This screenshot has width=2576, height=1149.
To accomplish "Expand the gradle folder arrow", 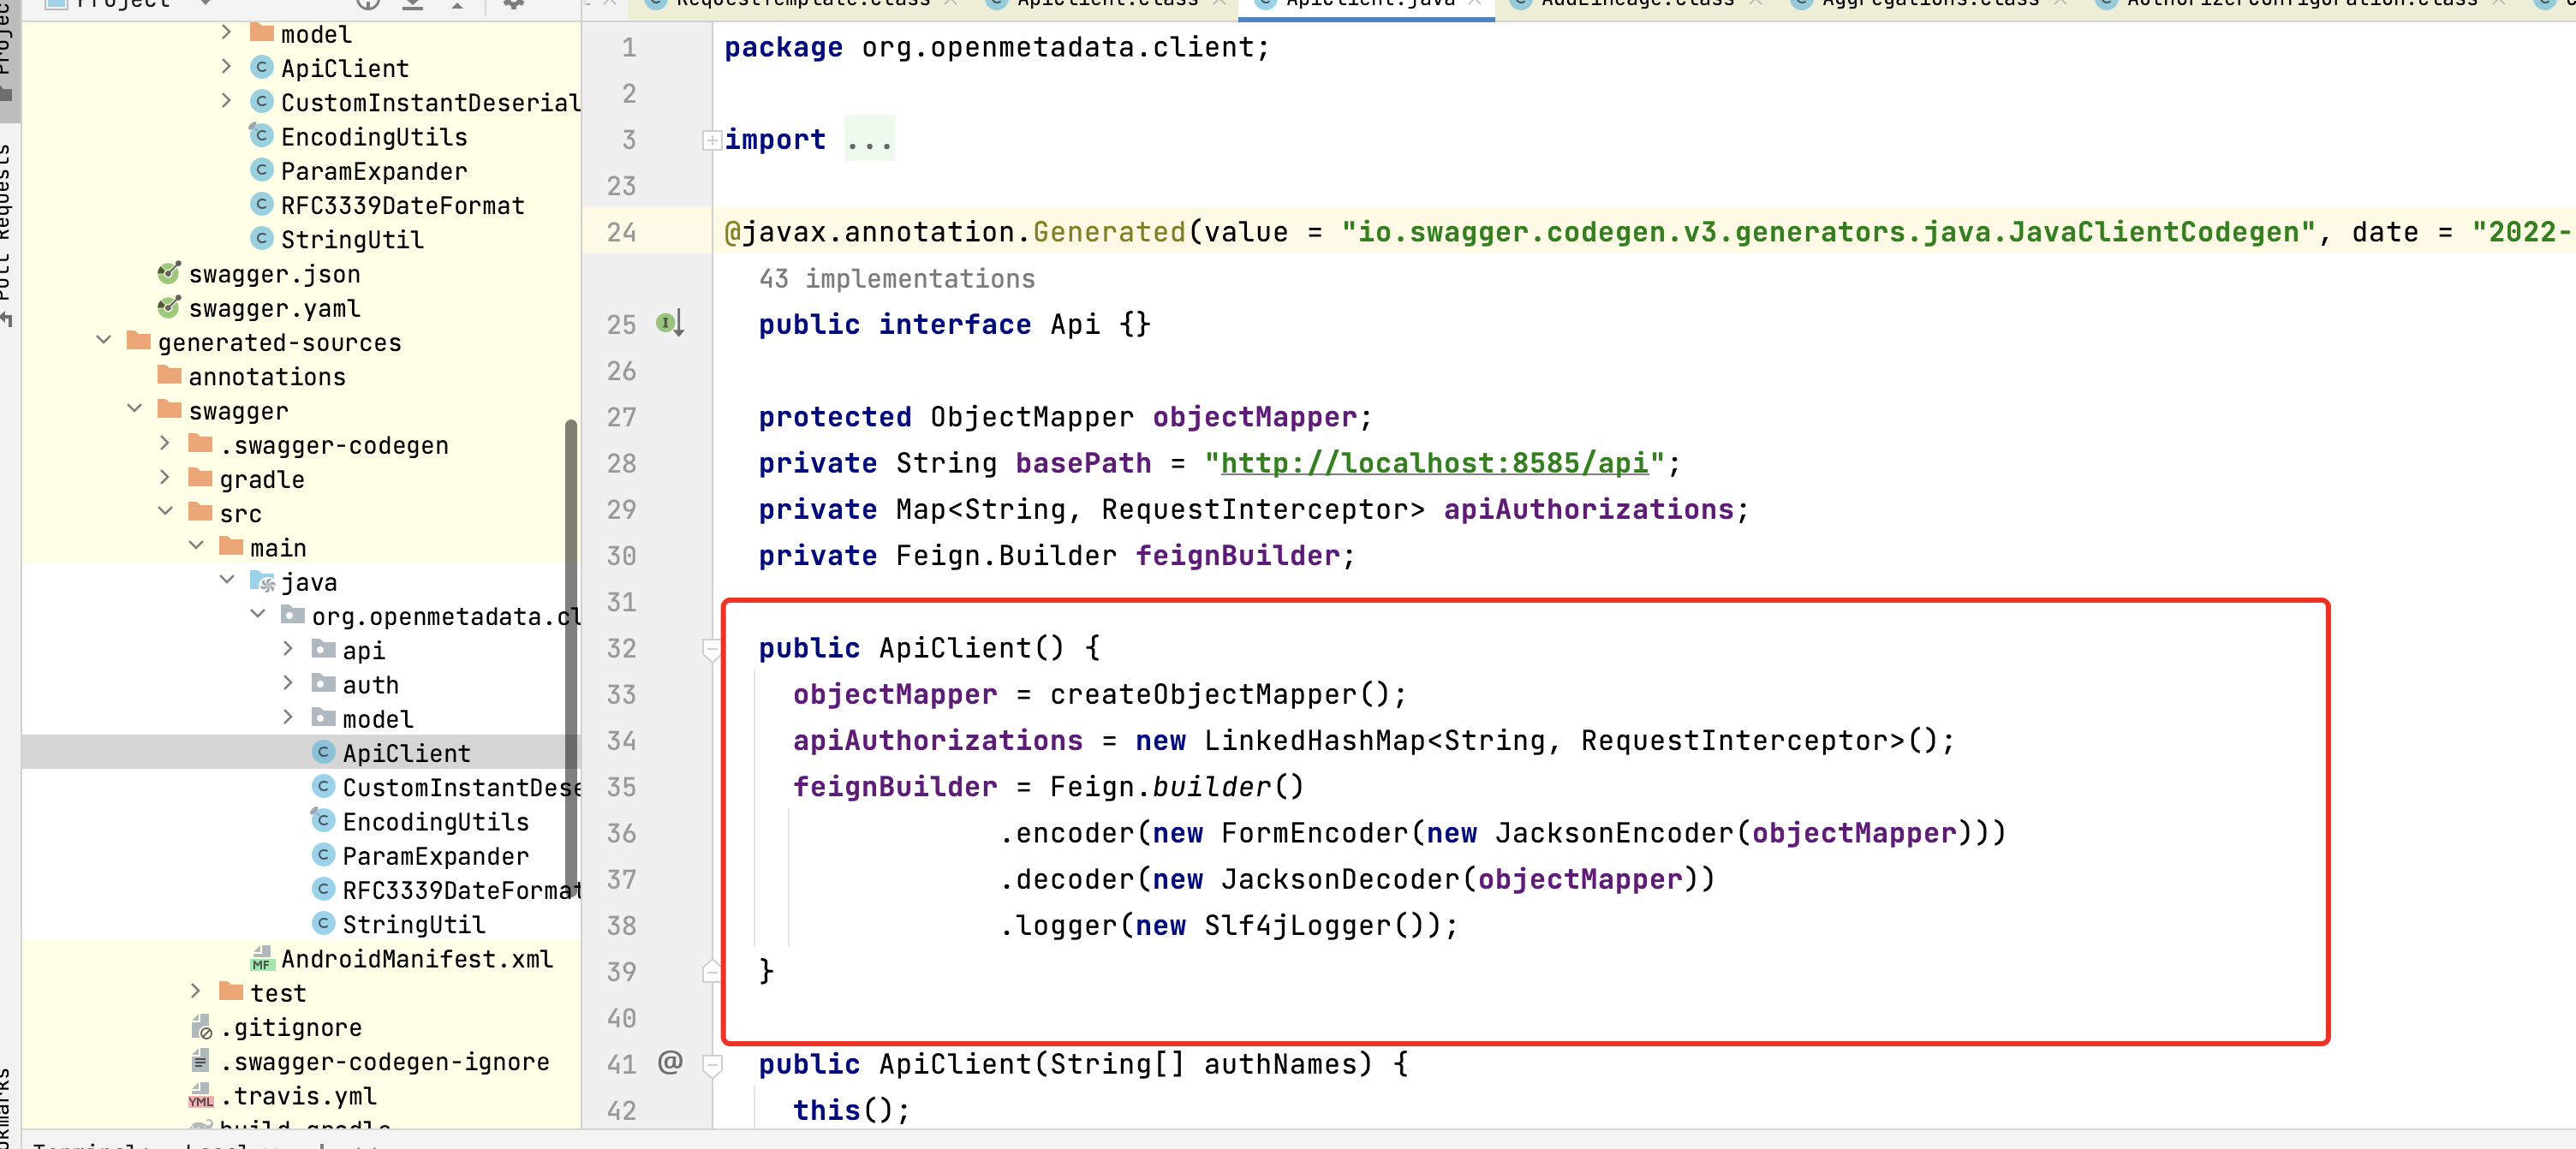I will [x=166, y=477].
